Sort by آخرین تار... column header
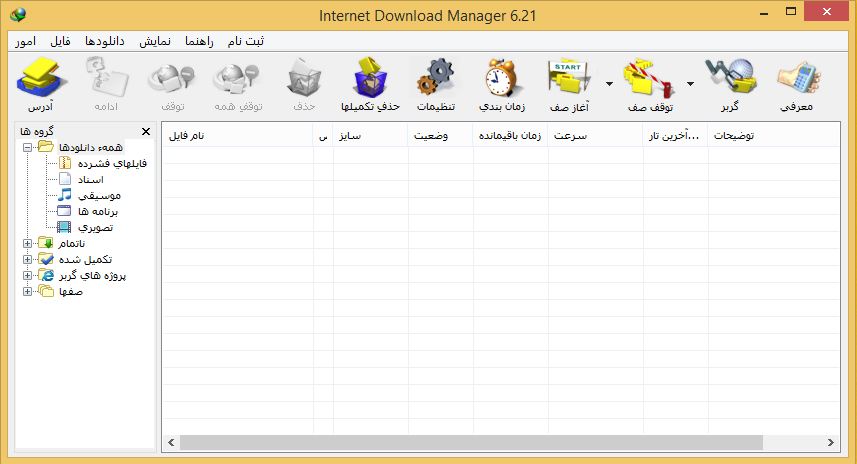Viewport: 857px width, 464px height. click(676, 136)
